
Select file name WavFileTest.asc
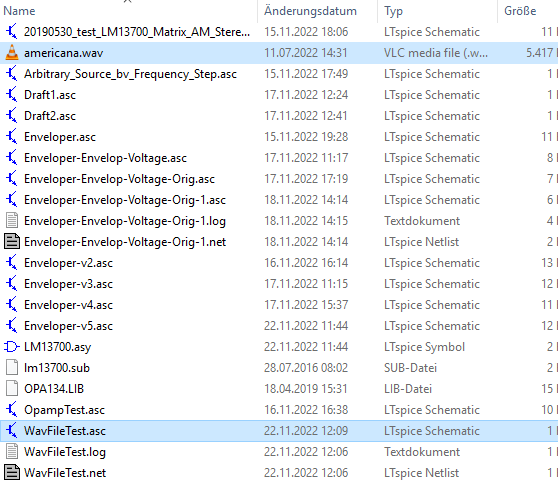click(65, 431)
